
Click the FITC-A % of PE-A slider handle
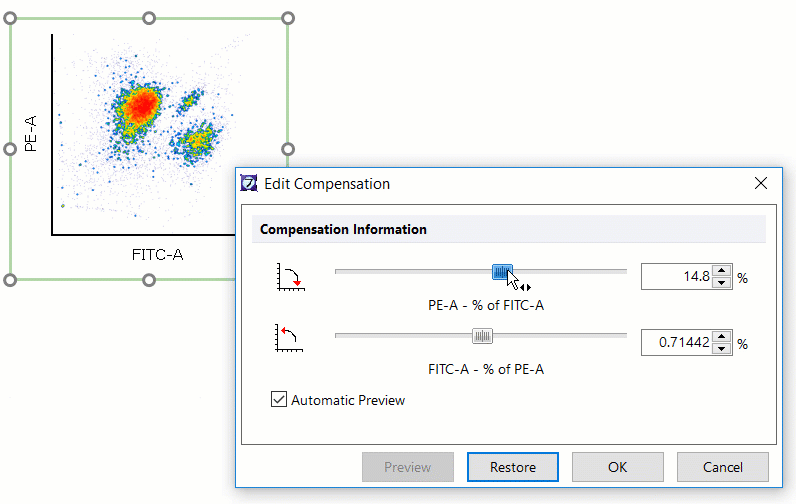click(x=482, y=336)
